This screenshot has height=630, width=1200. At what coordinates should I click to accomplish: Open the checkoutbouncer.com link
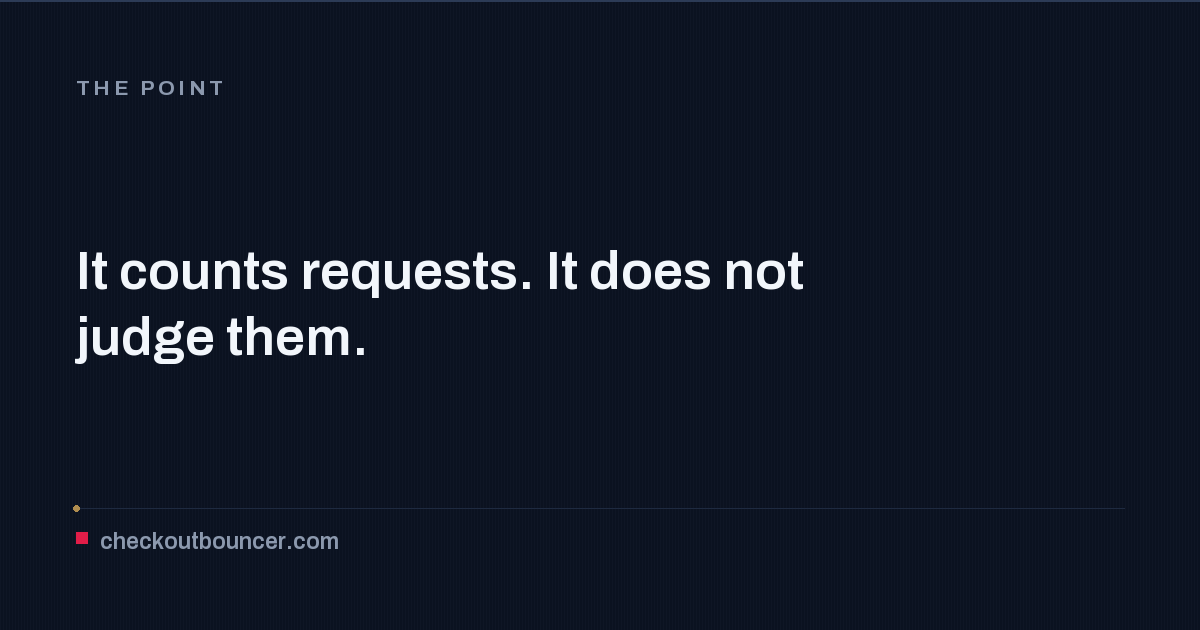point(219,541)
